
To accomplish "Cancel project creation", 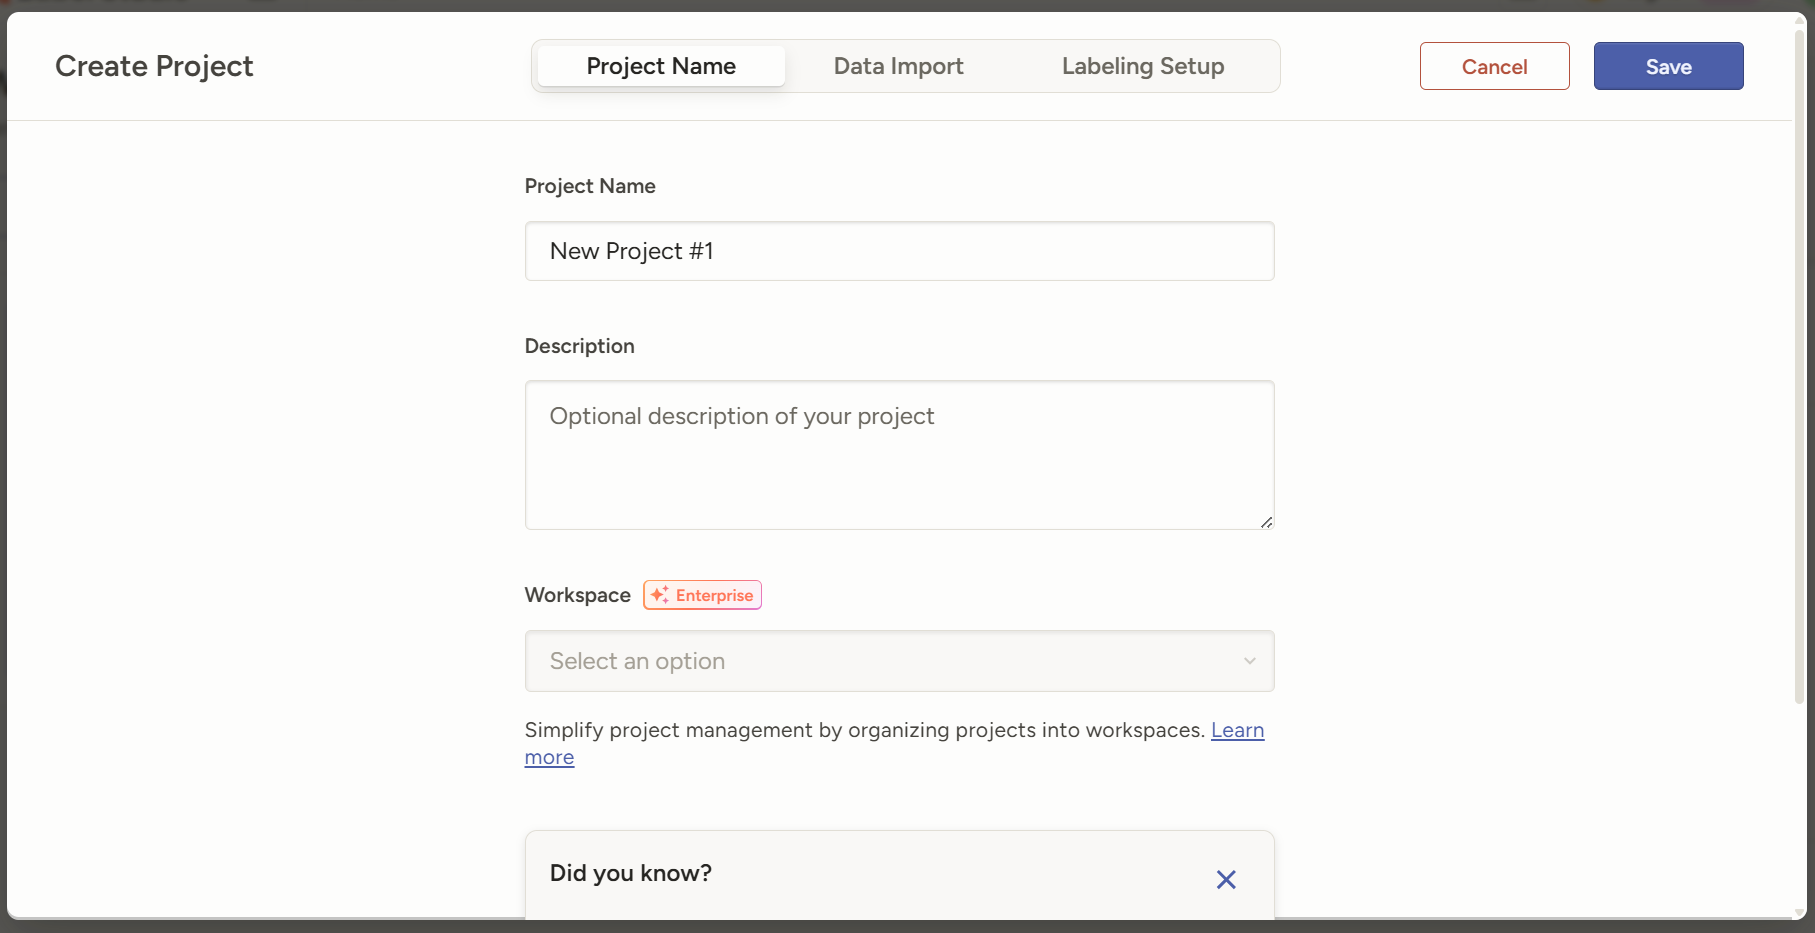I will coord(1494,66).
